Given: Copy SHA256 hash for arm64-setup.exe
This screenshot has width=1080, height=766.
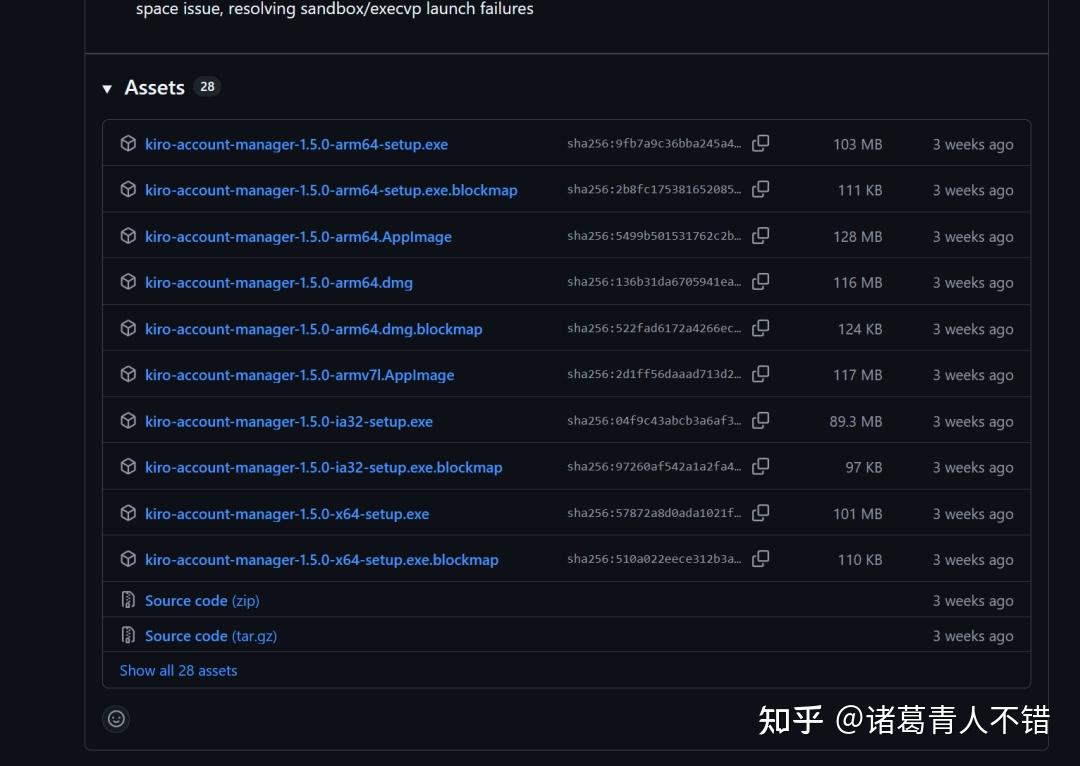Looking at the screenshot, I should [760, 144].
